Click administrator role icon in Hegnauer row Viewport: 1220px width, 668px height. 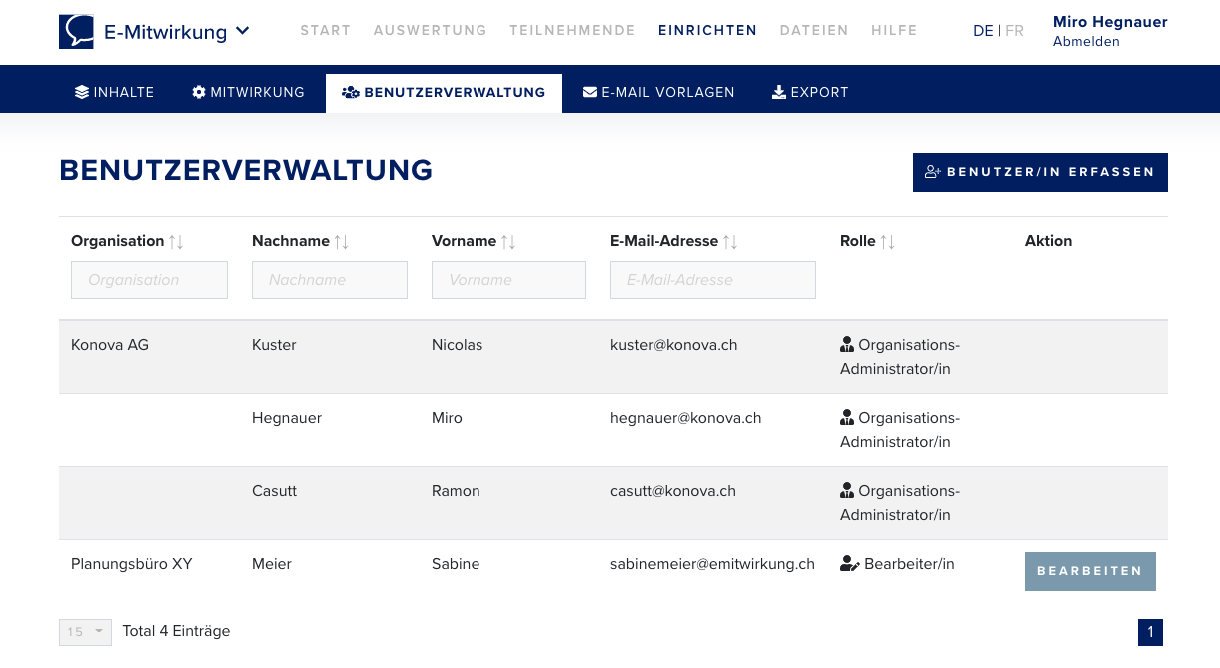[x=847, y=417]
